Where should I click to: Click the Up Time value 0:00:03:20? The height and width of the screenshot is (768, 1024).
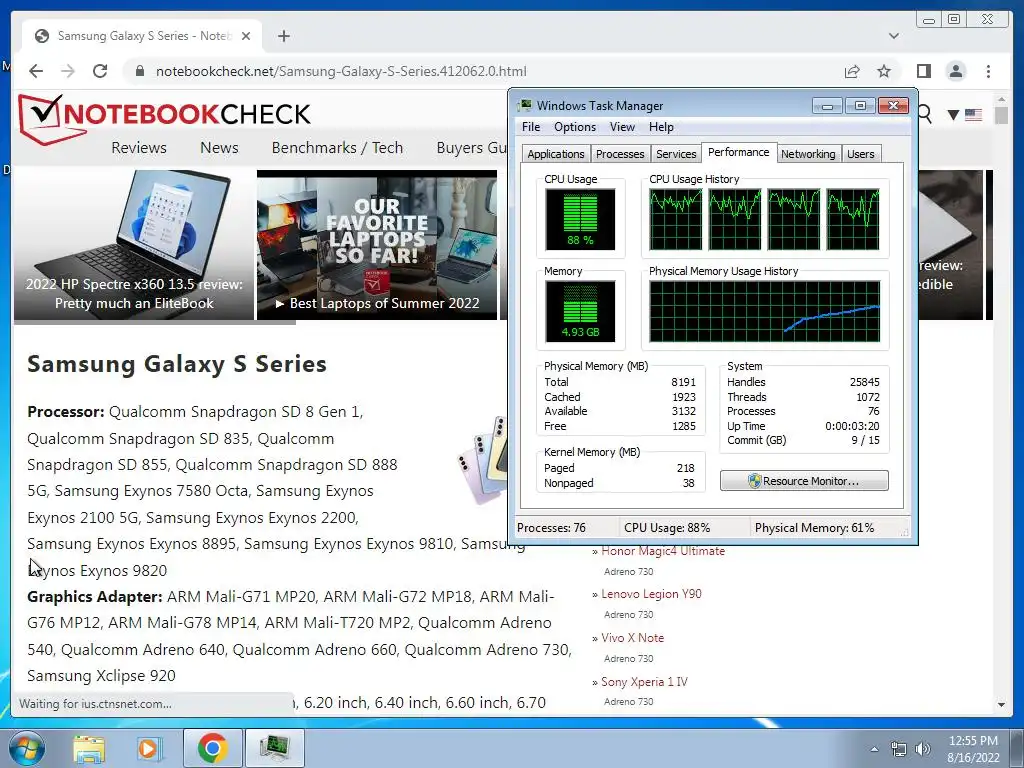[852, 426]
